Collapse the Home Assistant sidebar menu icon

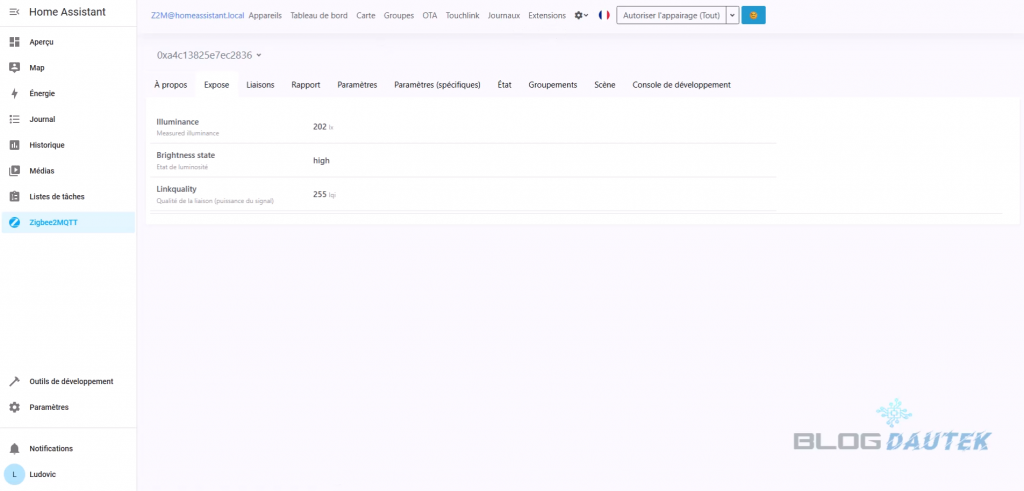click(x=14, y=12)
